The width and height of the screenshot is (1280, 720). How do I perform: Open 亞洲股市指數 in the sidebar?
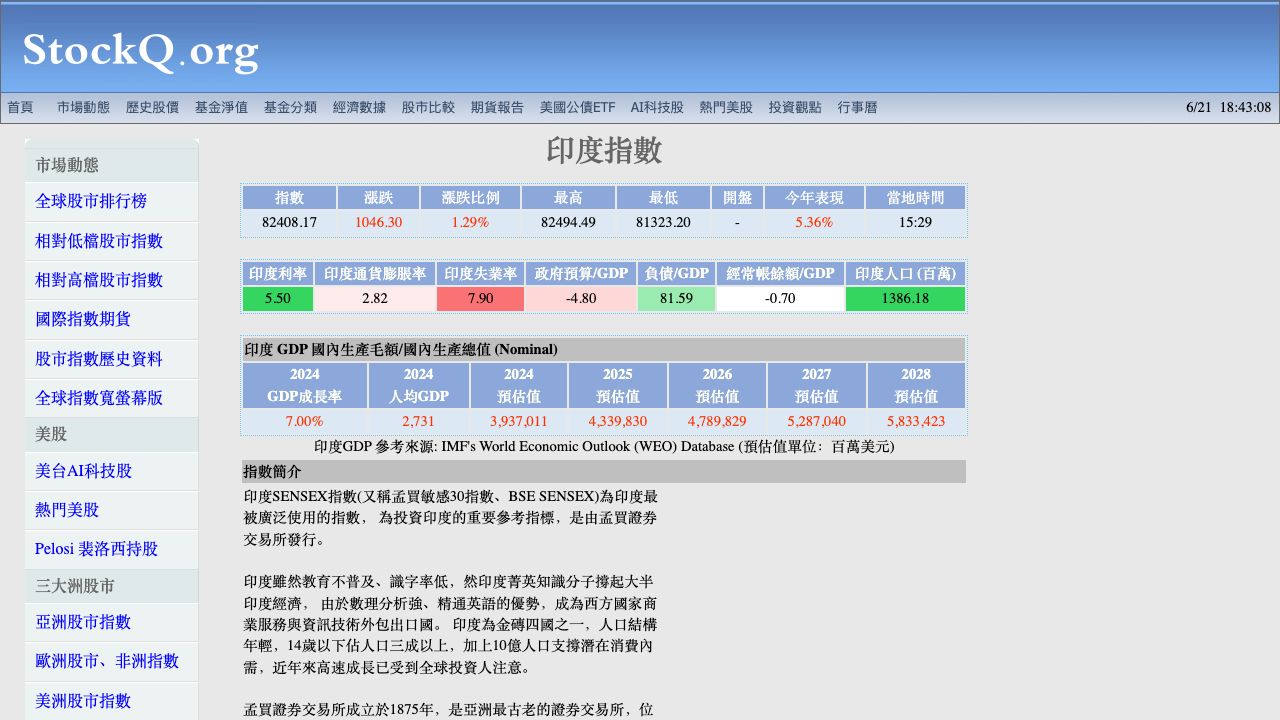coord(83,622)
